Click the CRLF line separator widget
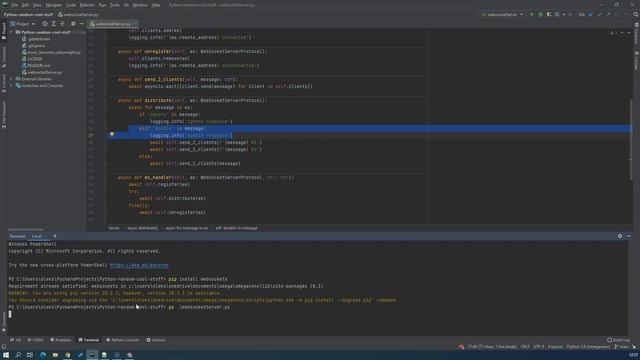The height and width of the screenshot is (360, 640). [525, 347]
